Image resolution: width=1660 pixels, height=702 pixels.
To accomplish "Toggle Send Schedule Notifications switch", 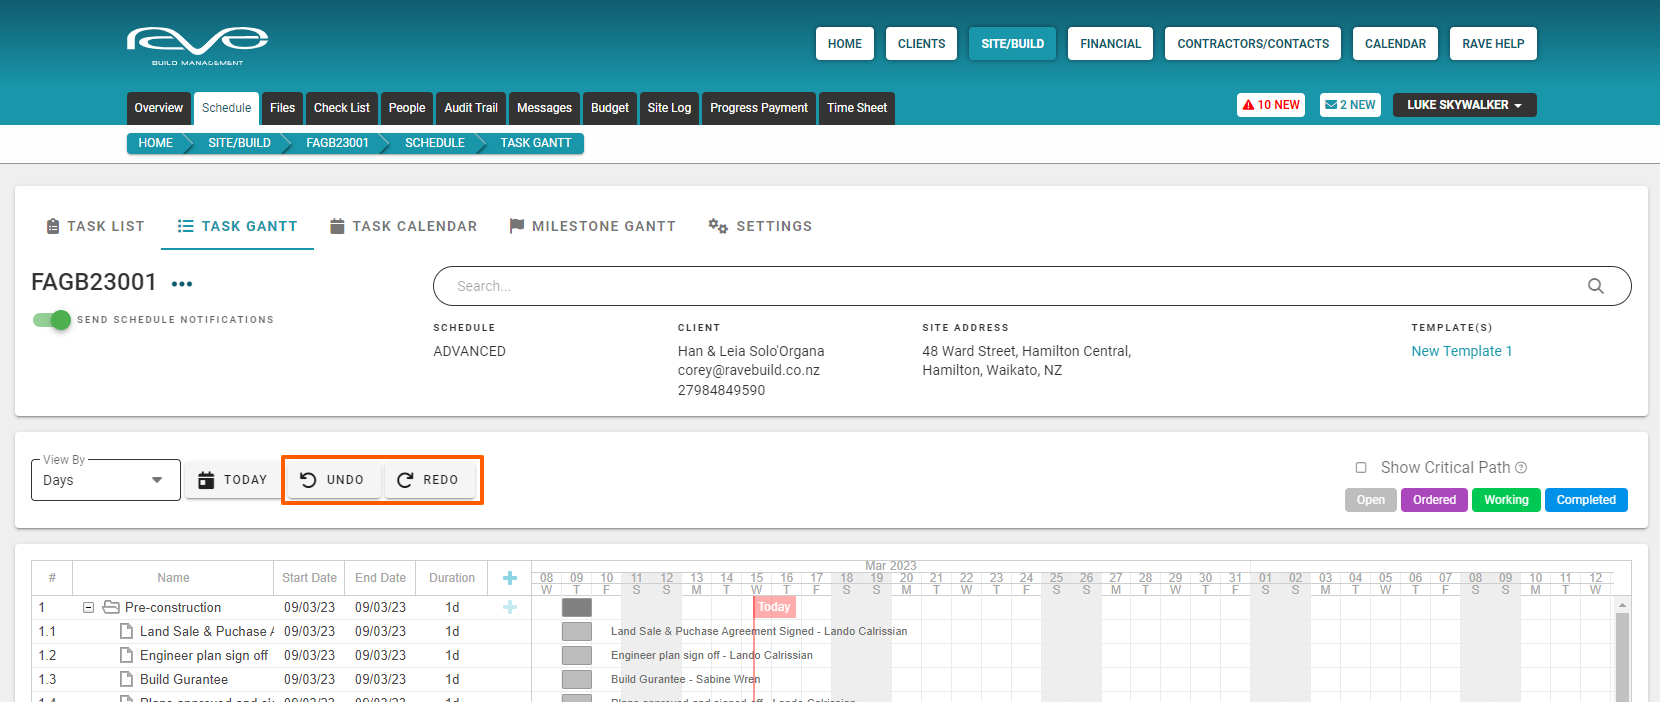I will click(52, 320).
